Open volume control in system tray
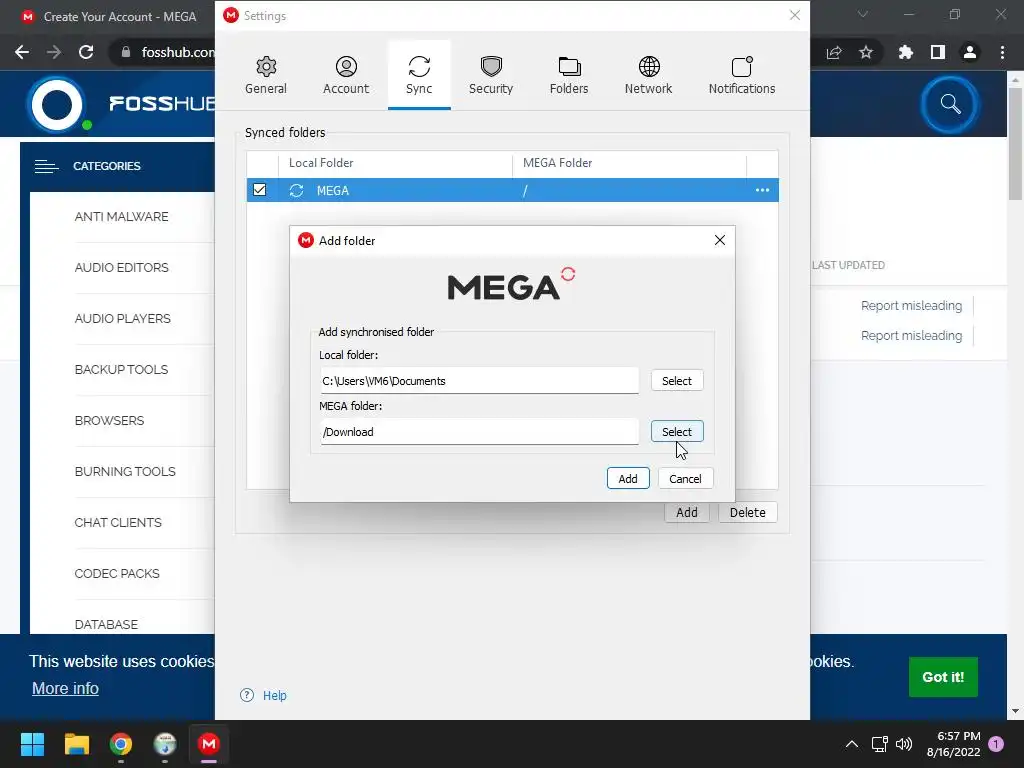Image resolution: width=1024 pixels, height=768 pixels. click(x=904, y=744)
